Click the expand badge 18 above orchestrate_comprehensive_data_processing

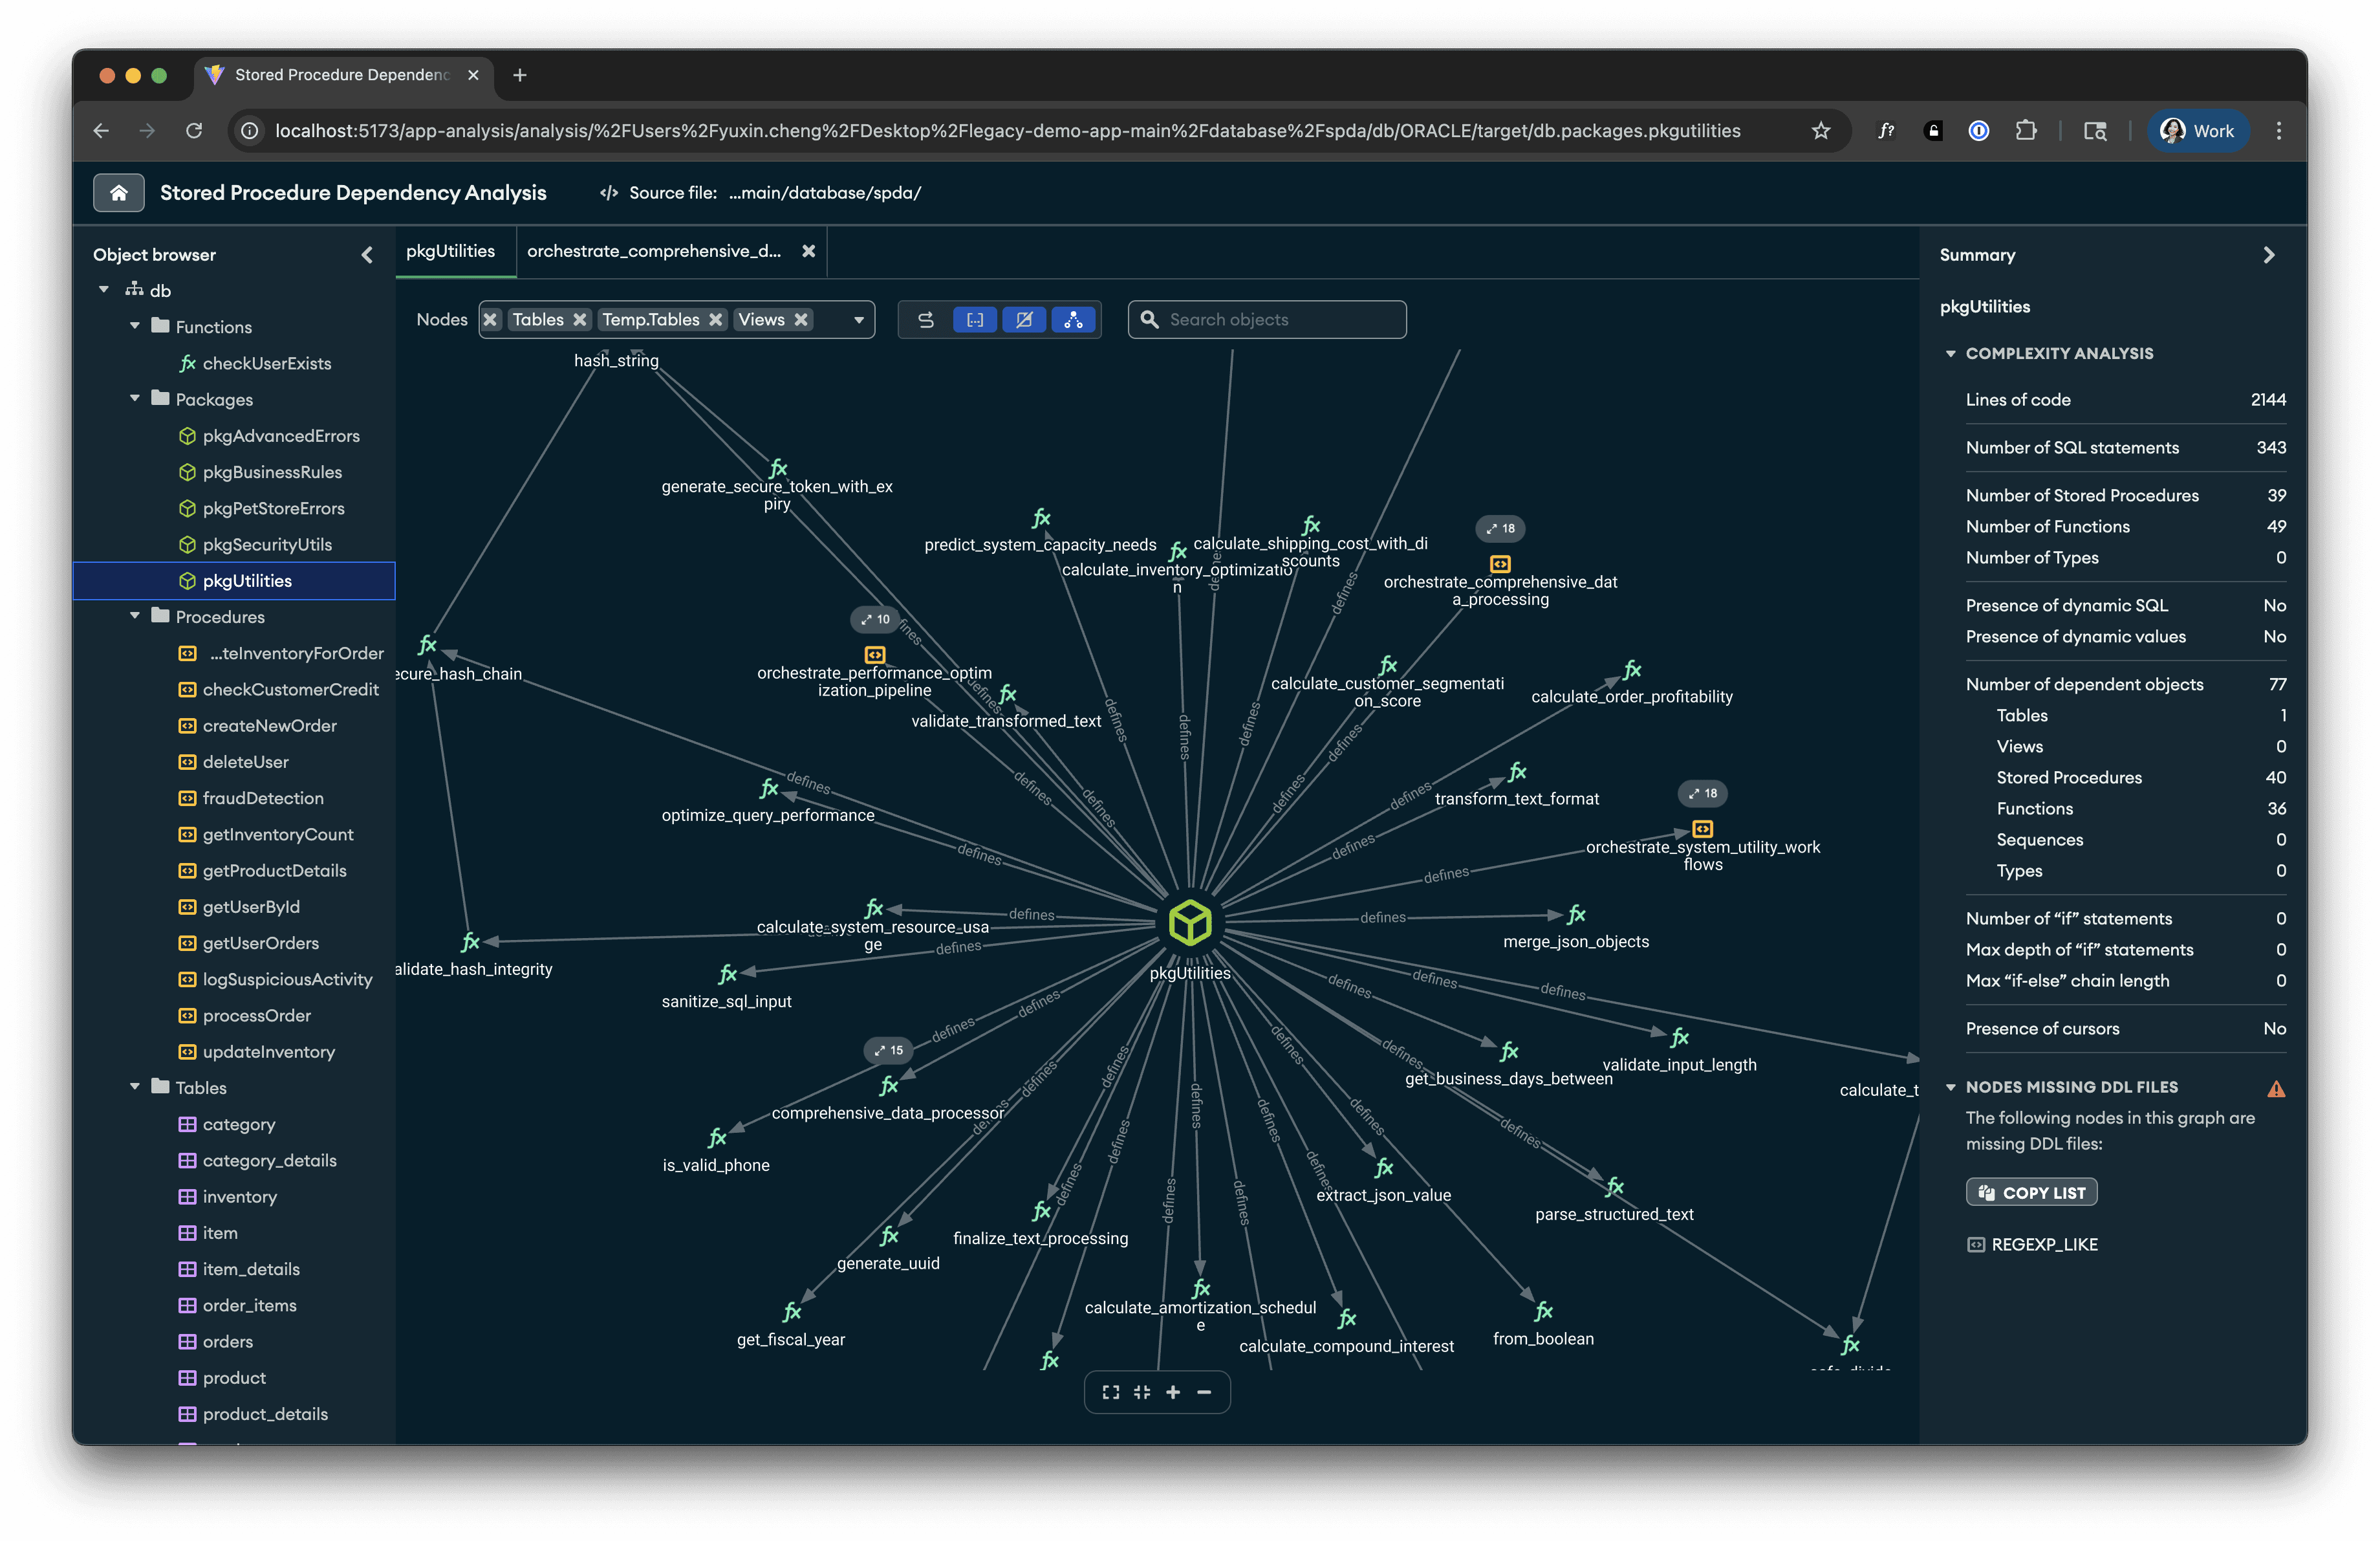point(1500,528)
